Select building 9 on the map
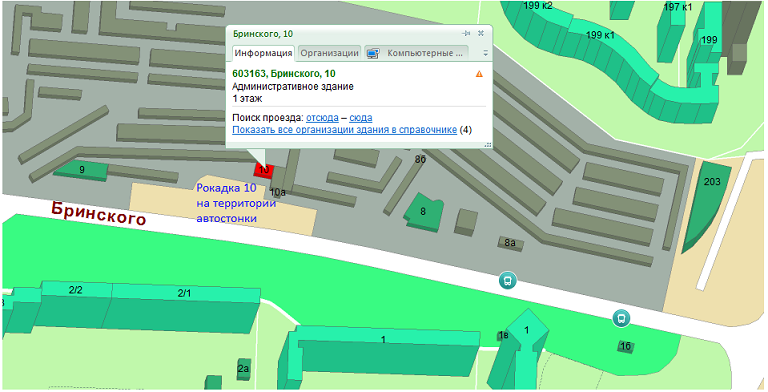This screenshot has width=768, height=392. tap(81, 170)
